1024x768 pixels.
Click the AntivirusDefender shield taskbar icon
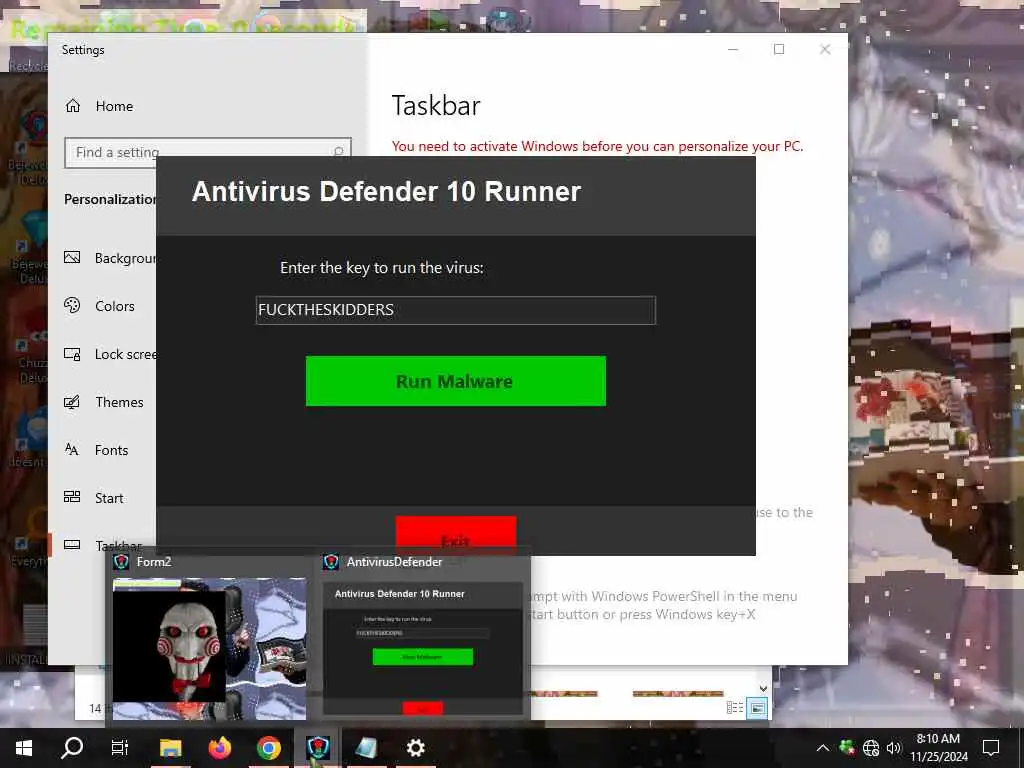pyautogui.click(x=318, y=748)
